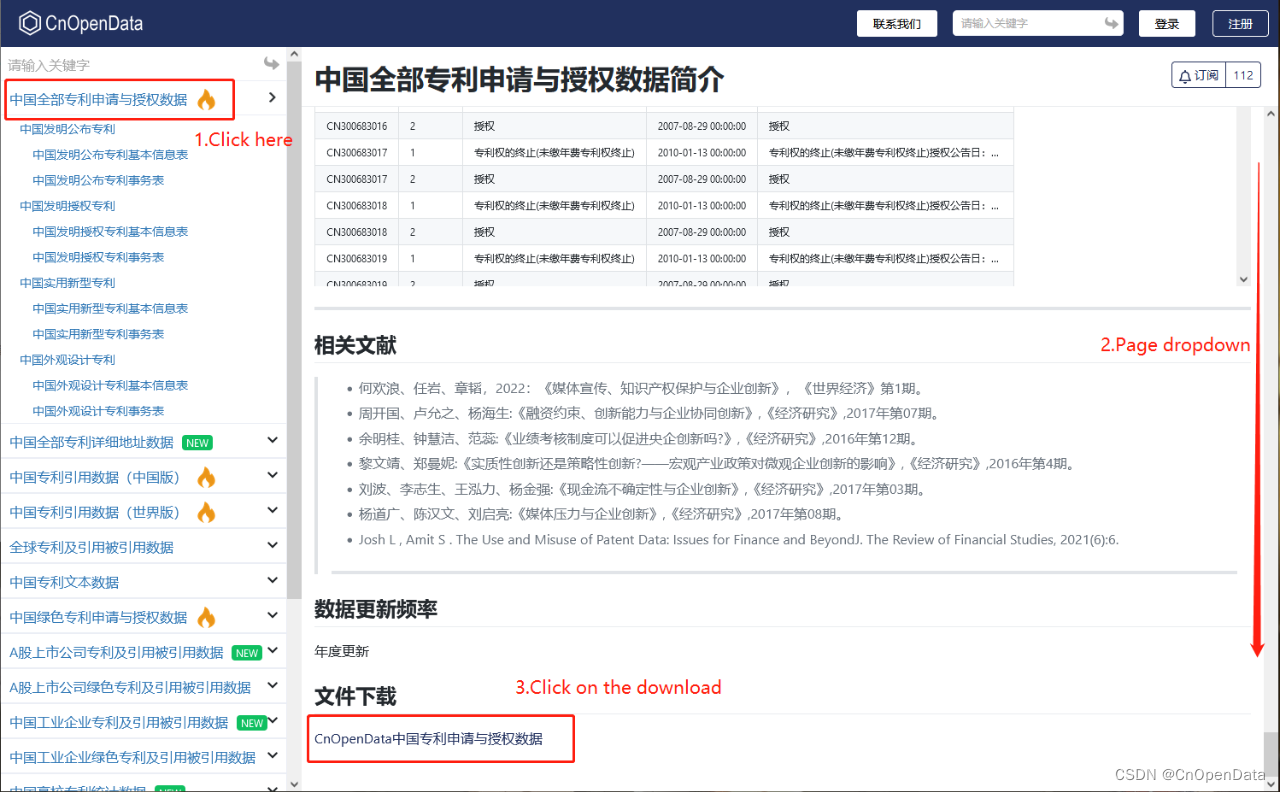Click NEW badge beside 中国全部专利详细地址数据
Screen dimensions: 1280x792
tap(197, 443)
